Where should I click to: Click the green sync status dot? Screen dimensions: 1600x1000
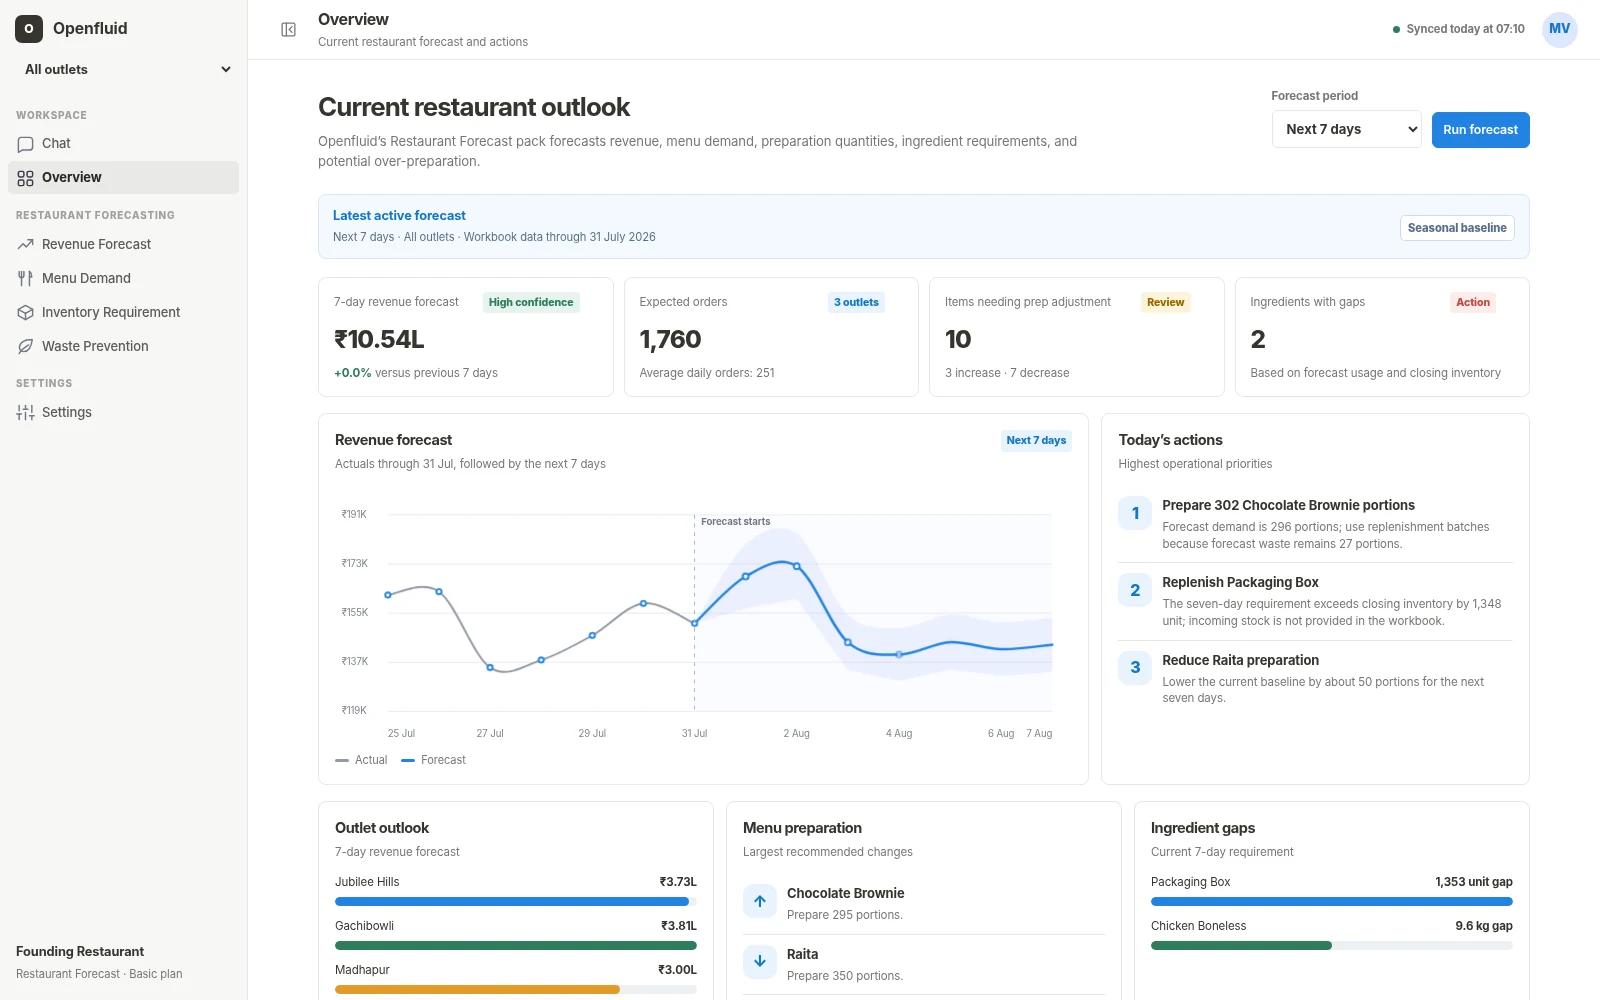(1396, 30)
